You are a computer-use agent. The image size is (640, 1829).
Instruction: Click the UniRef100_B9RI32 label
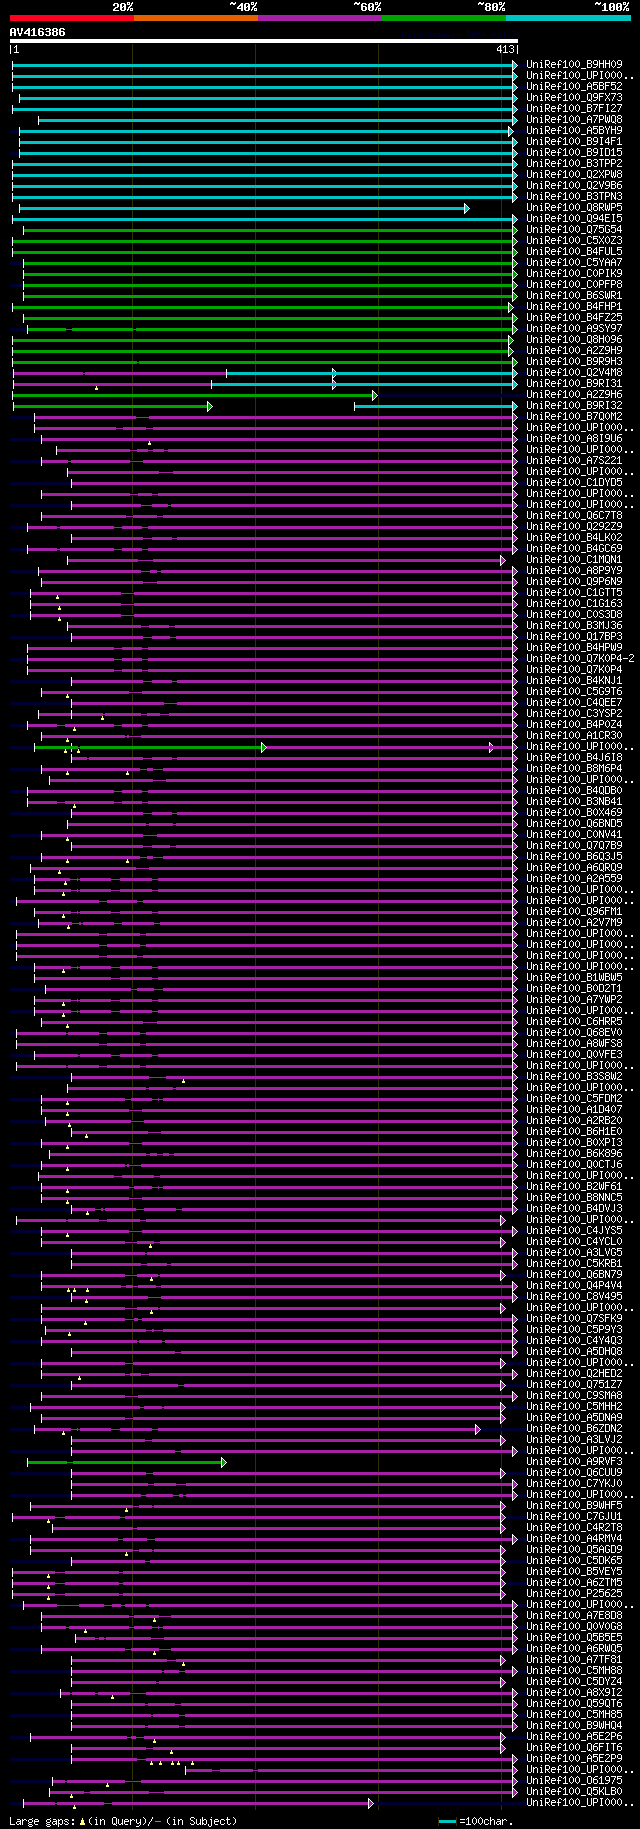pos(574,406)
